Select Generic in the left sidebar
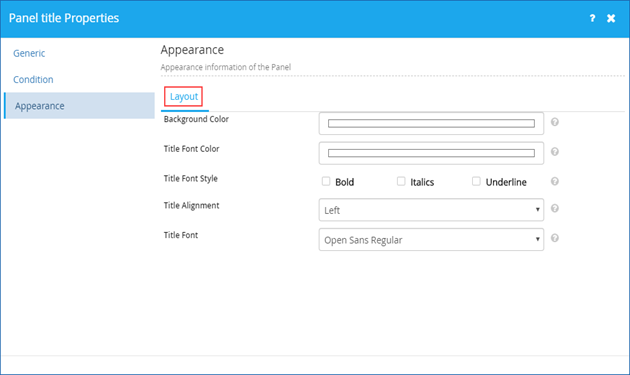This screenshot has height=375, width=630. (29, 53)
